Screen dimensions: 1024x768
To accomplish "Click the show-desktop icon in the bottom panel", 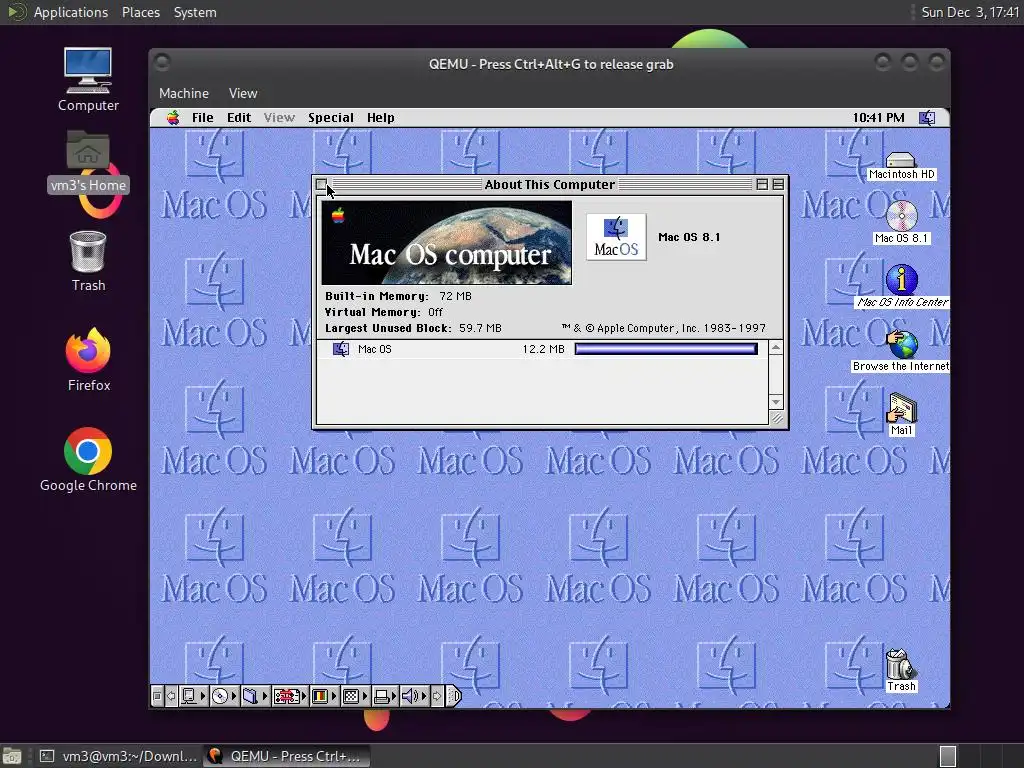I will pyautogui.click(x=12, y=756).
